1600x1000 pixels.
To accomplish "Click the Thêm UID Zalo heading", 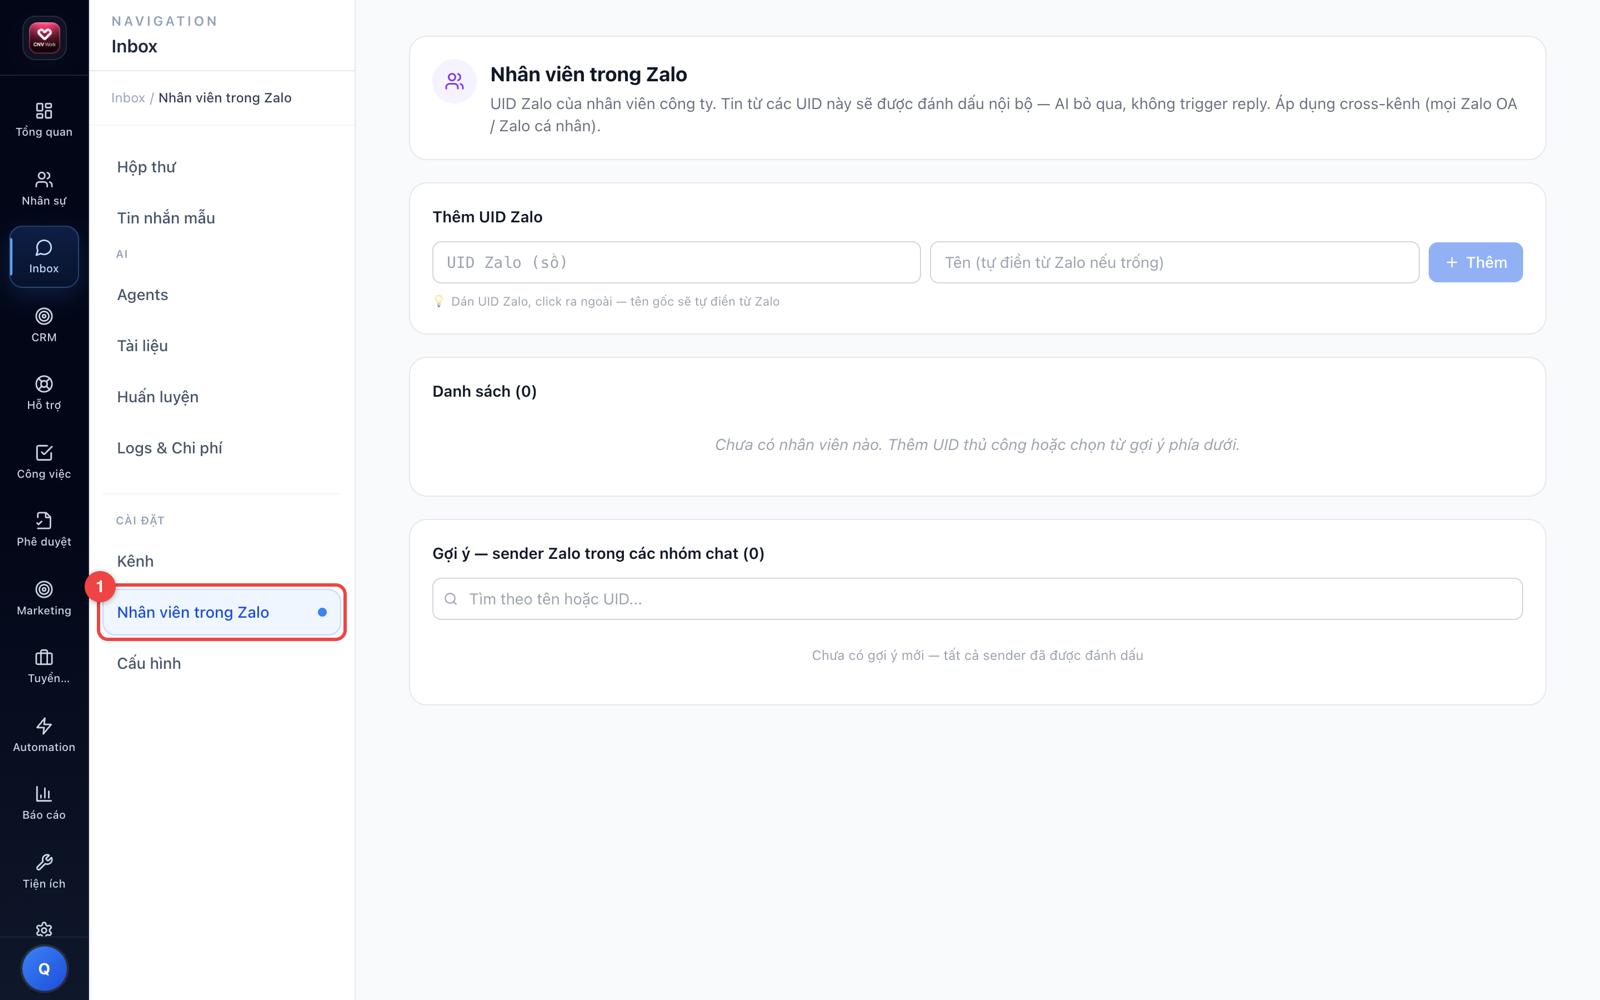I will (x=488, y=217).
